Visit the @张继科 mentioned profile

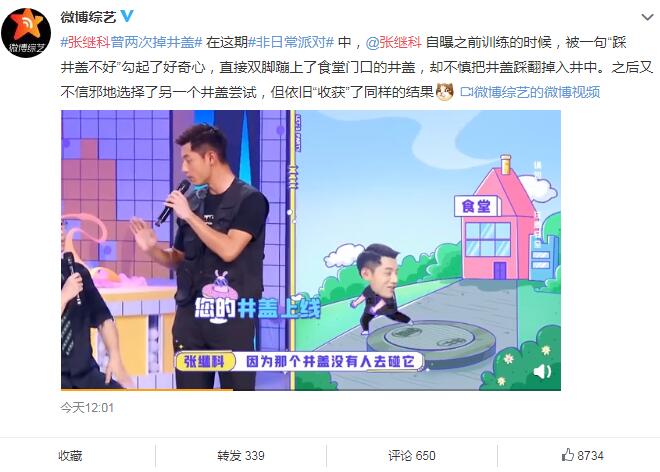394,42
